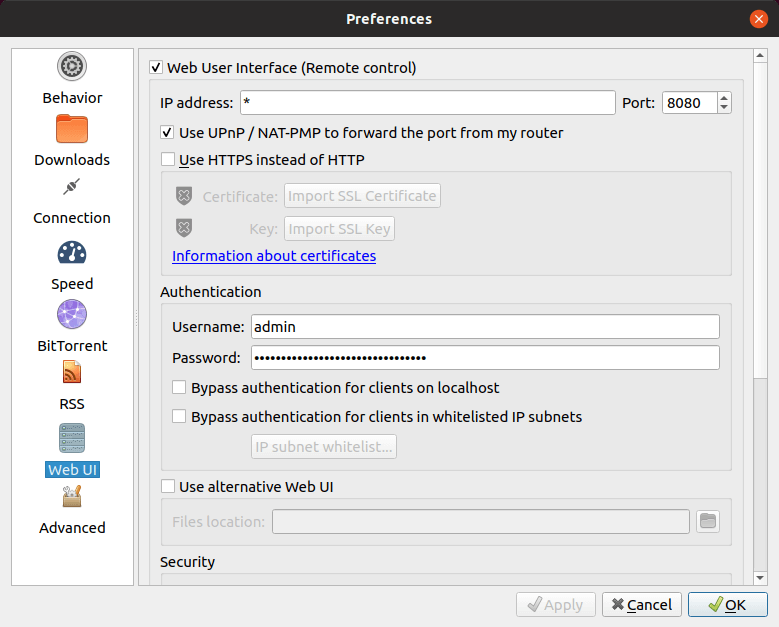The height and width of the screenshot is (627, 779).
Task: Decrease the port number with down arrow
Action: [x=724, y=107]
